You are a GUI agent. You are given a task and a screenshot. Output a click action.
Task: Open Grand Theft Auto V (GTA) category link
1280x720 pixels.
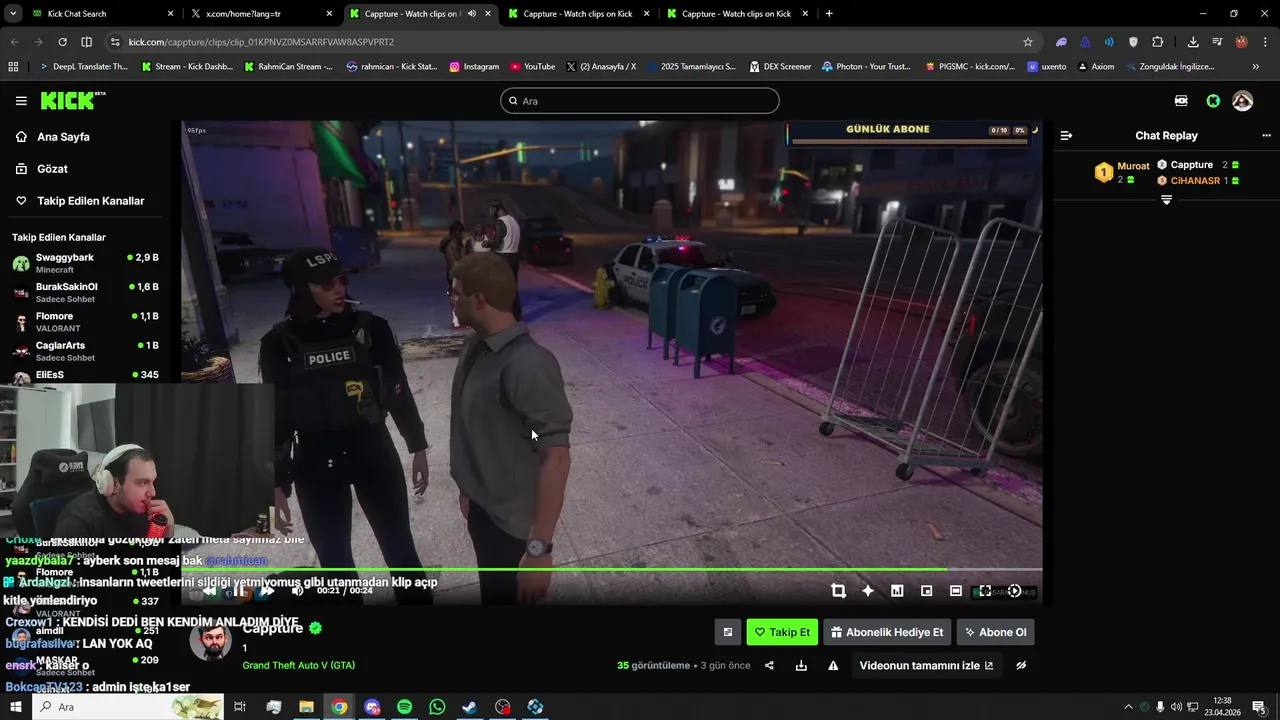(x=298, y=666)
